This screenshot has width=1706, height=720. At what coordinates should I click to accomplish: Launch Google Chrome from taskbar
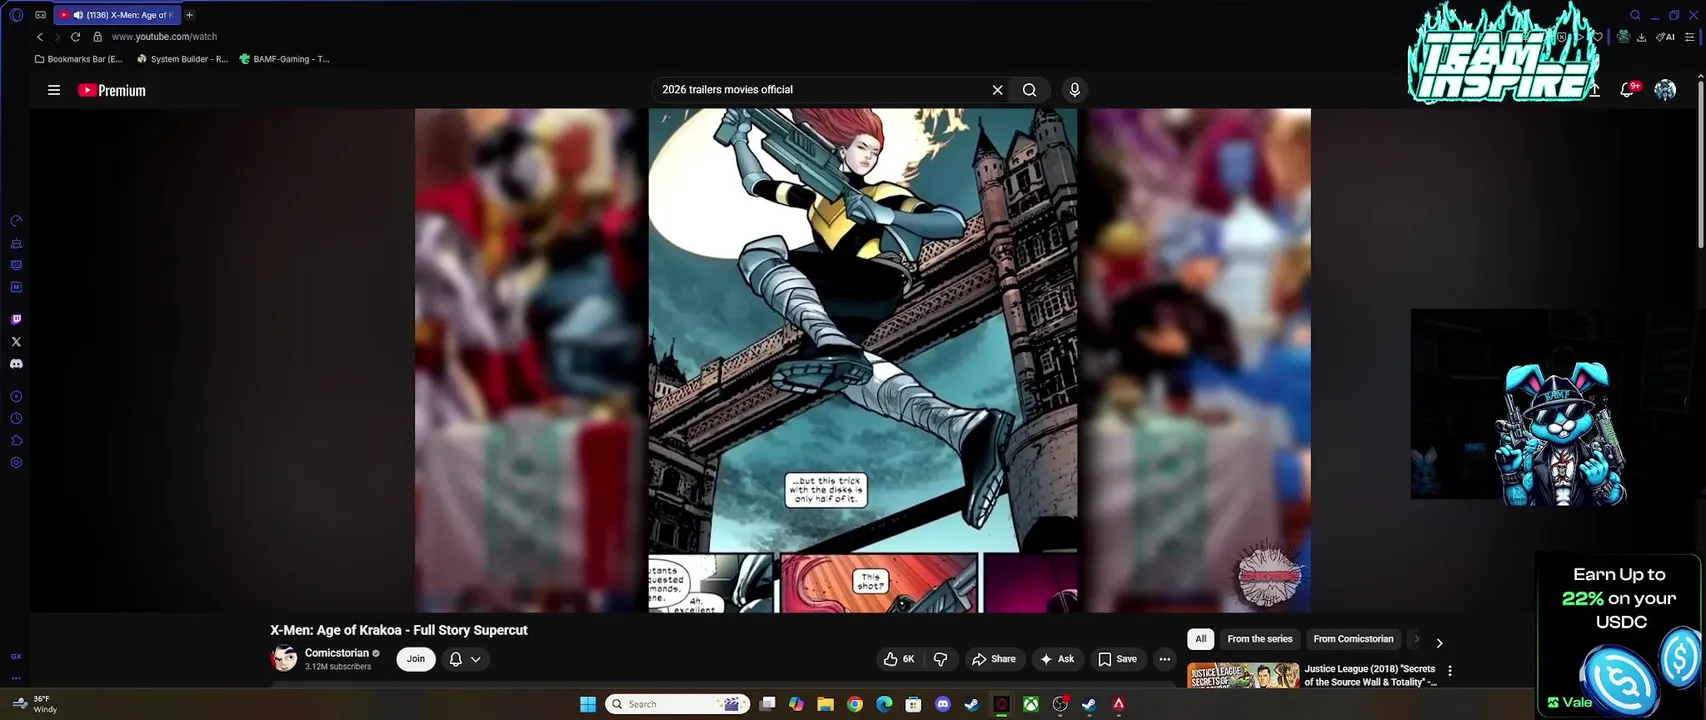tap(855, 704)
